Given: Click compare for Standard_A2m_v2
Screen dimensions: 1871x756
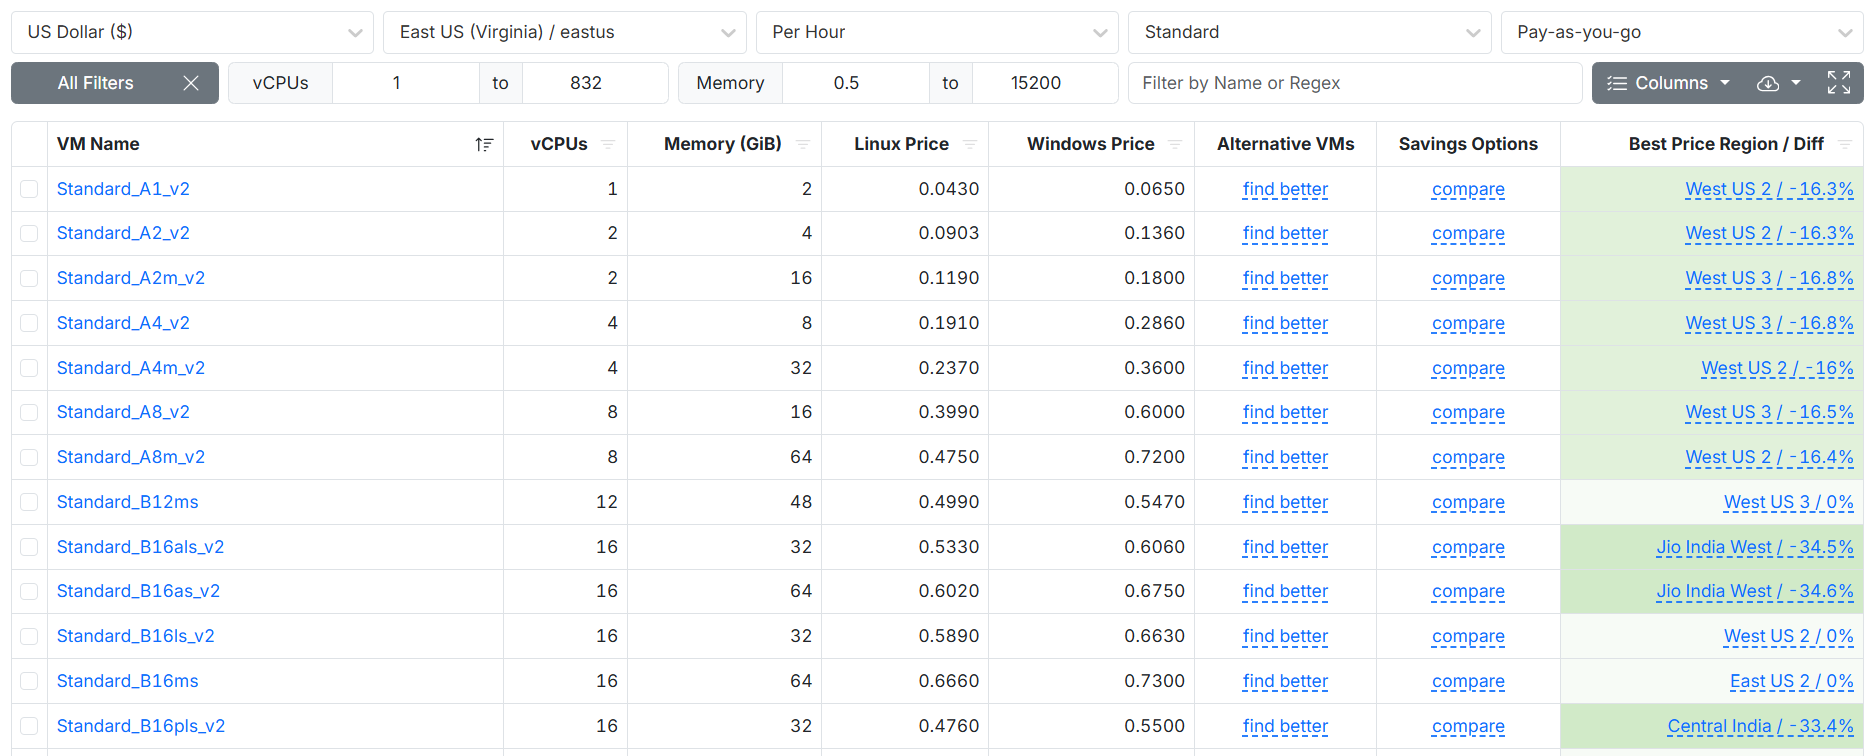Looking at the screenshot, I should 1468,278.
